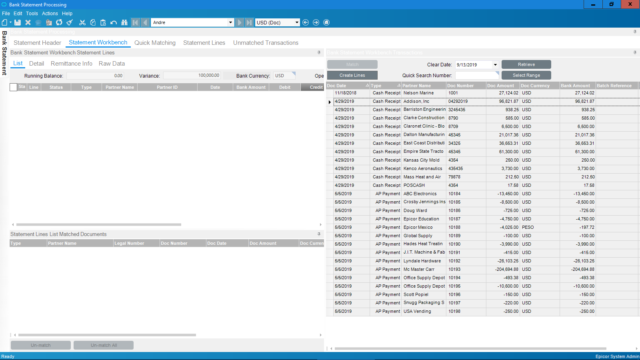Go to first record navigation icon
Viewport: 640px width, 360px height.
point(135,22)
